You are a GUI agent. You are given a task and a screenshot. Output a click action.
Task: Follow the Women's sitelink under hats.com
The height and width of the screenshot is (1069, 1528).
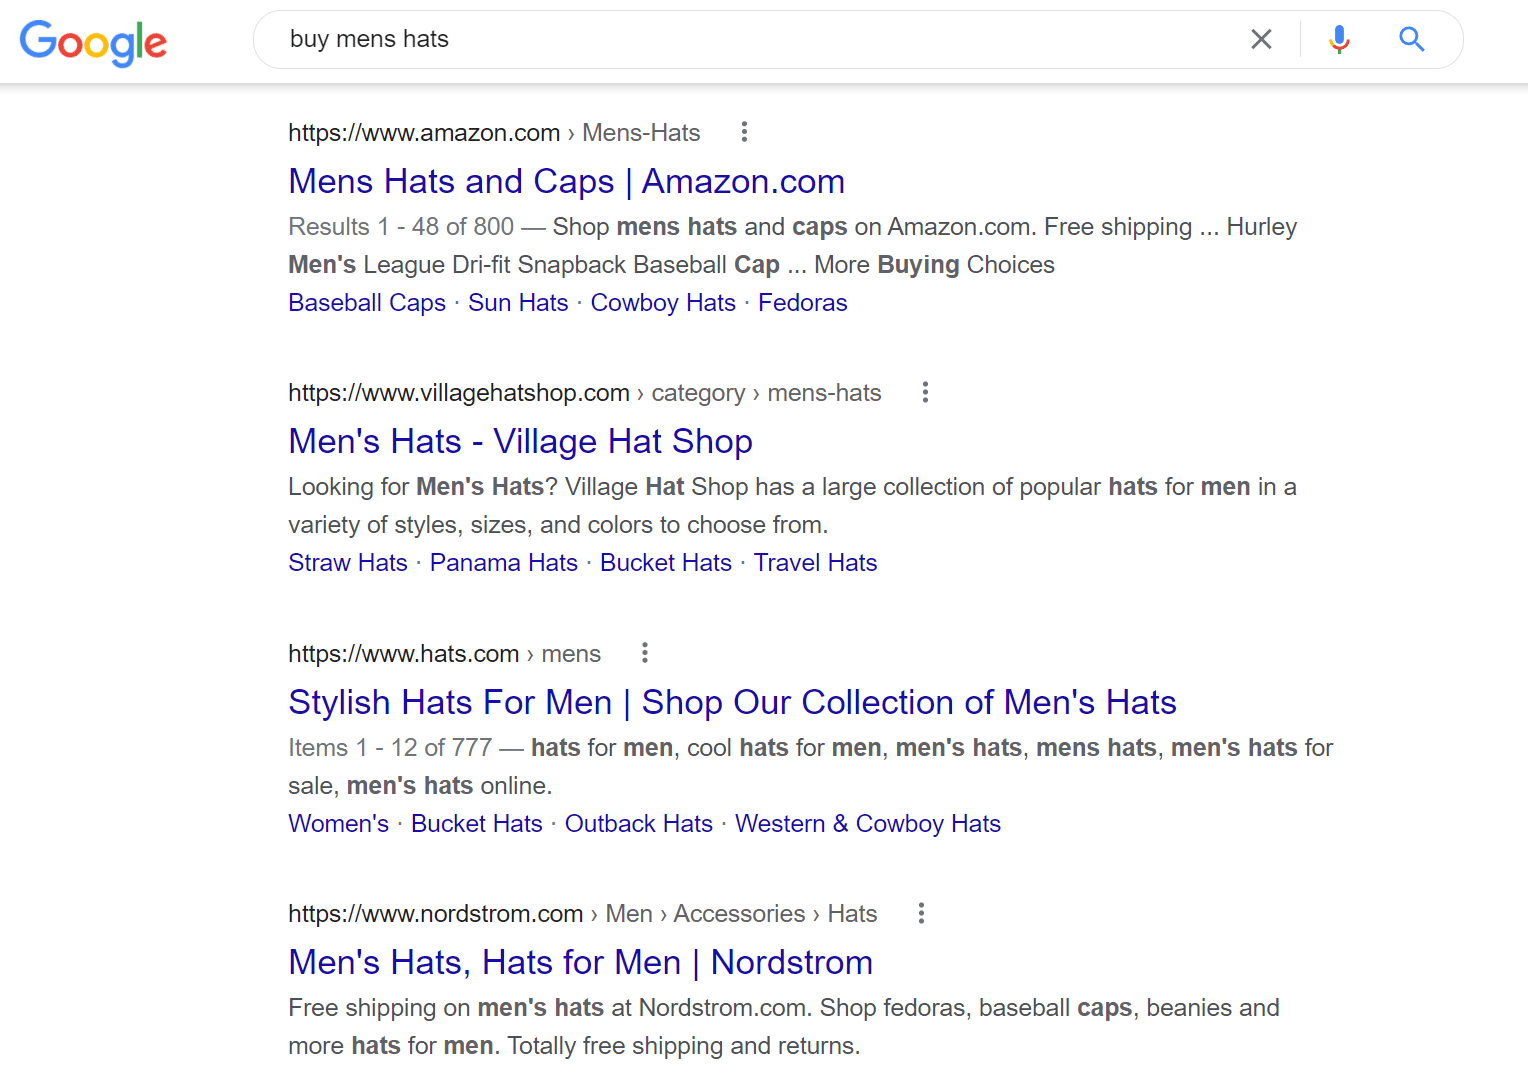[338, 824]
